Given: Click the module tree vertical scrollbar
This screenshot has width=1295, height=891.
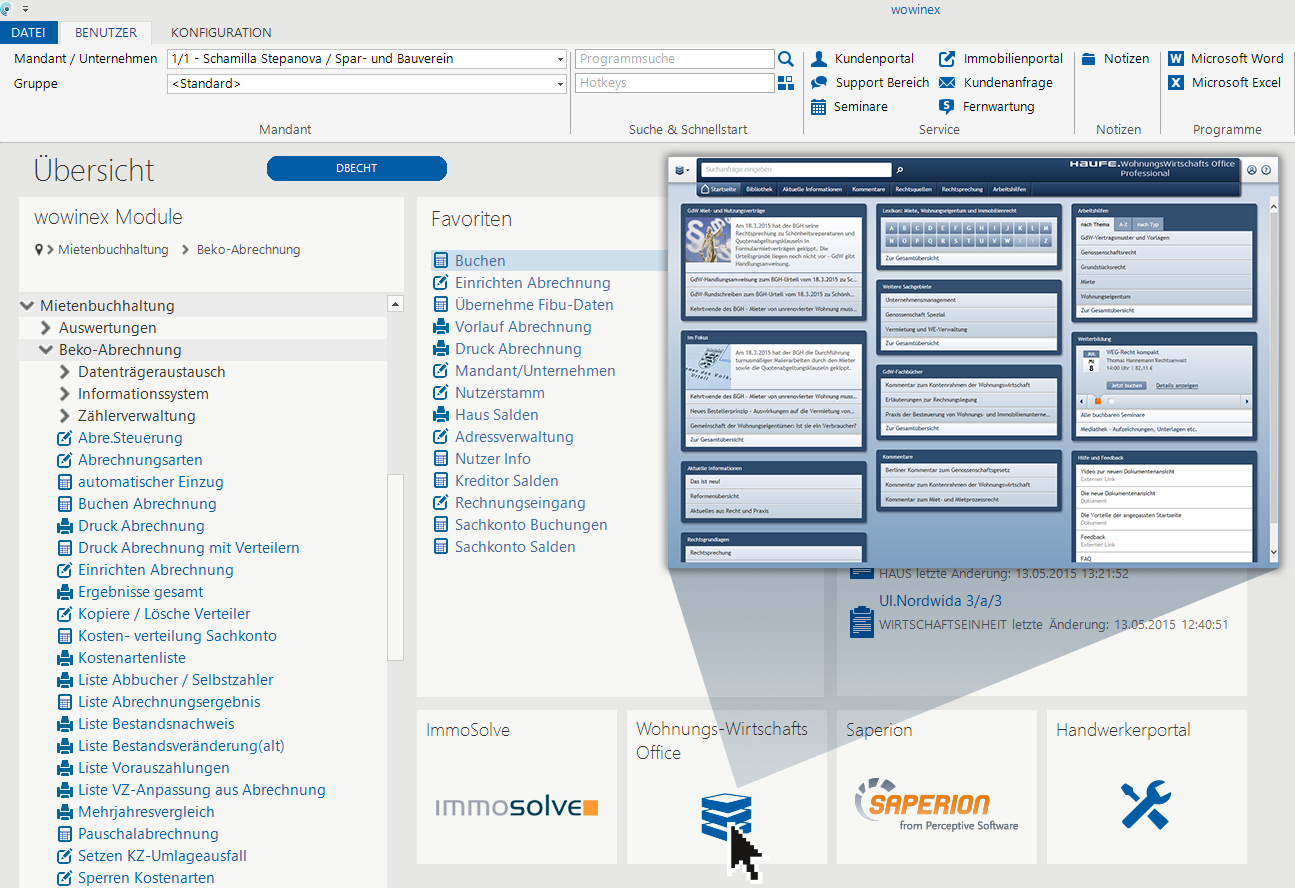Looking at the screenshot, I should (395, 560).
